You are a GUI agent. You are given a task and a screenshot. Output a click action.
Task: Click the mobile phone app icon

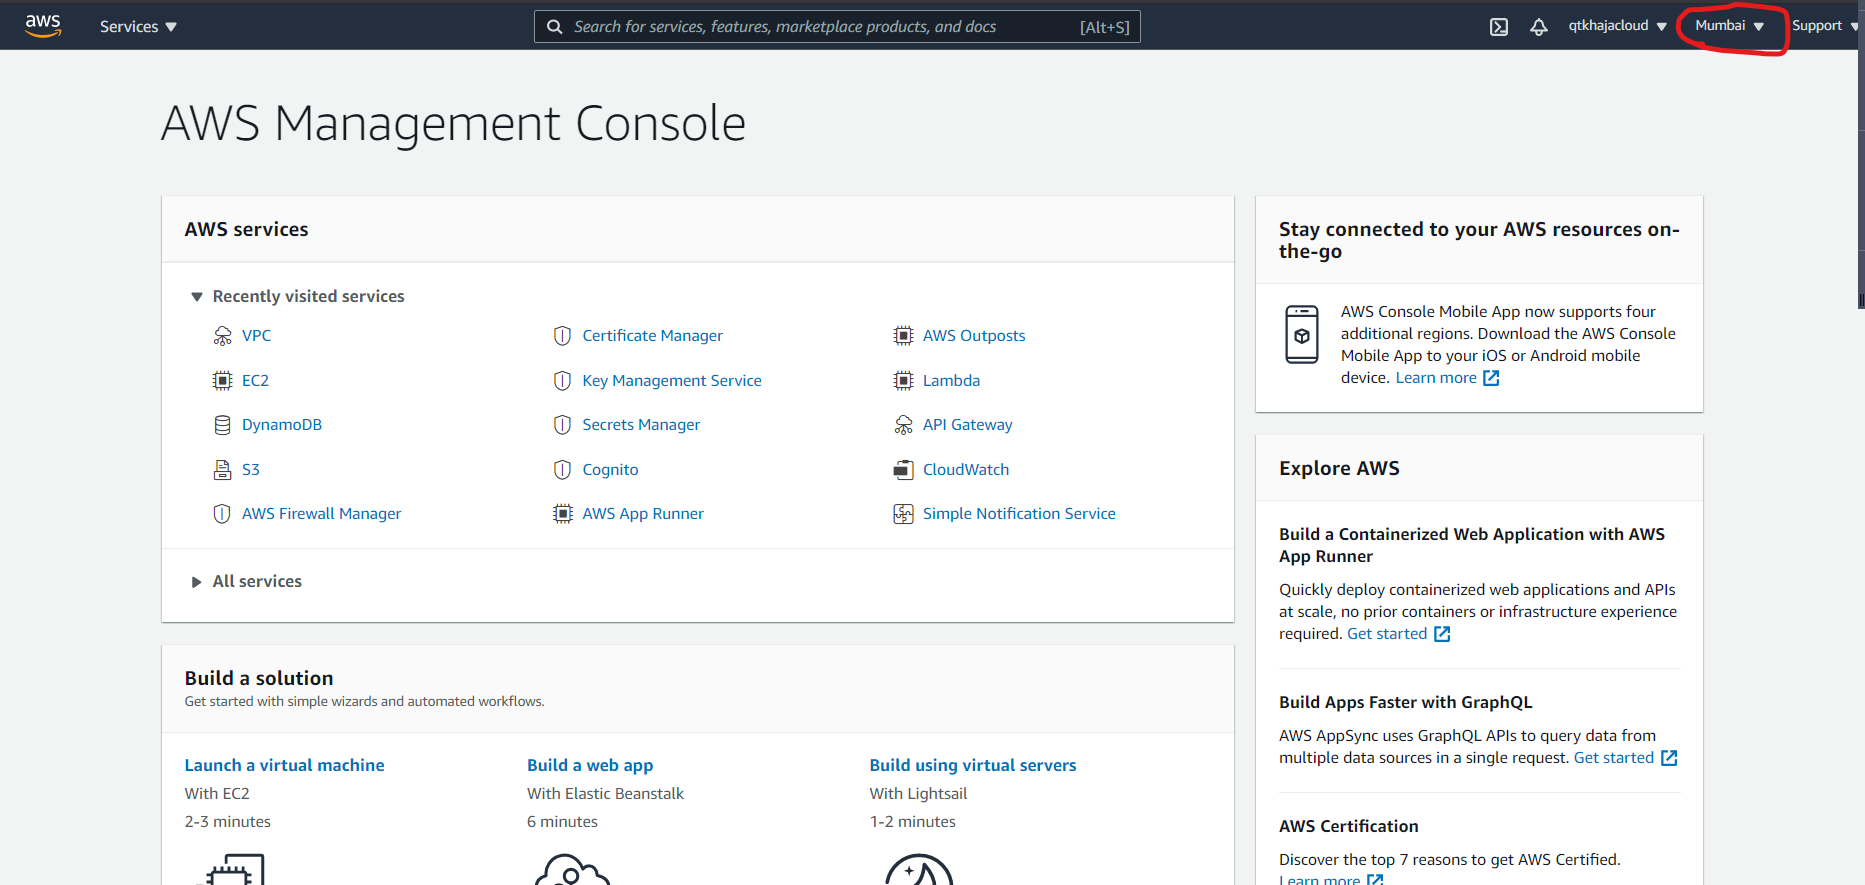tap(1302, 334)
